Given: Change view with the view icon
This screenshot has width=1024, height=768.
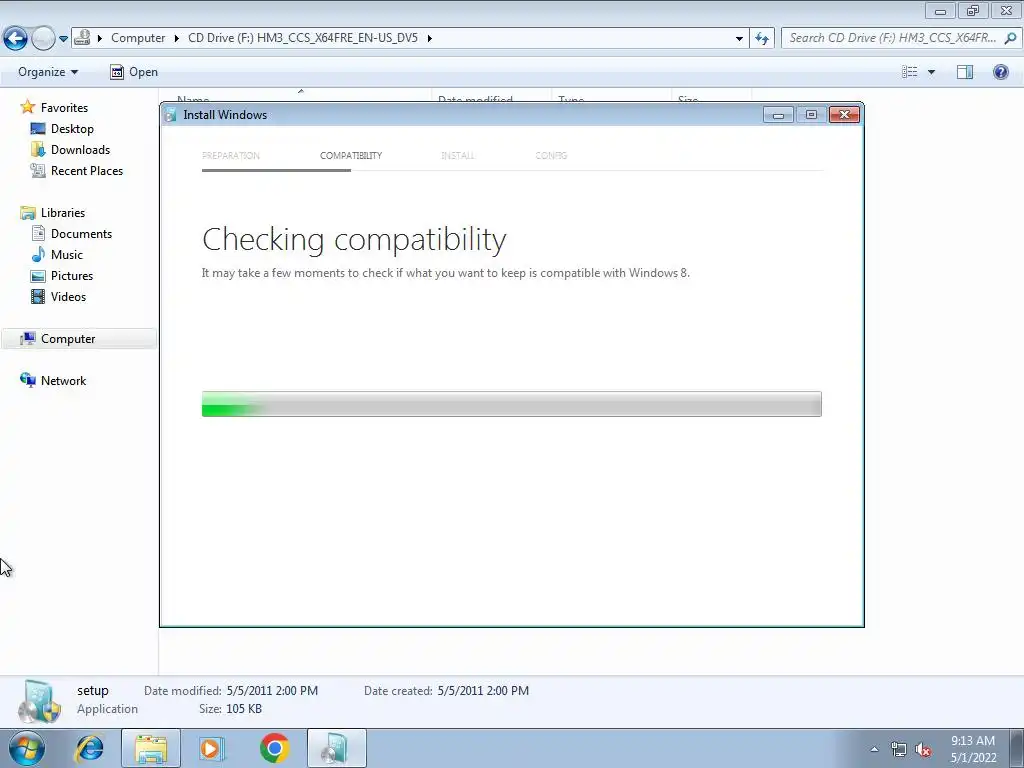Looking at the screenshot, I should pyautogui.click(x=910, y=72).
